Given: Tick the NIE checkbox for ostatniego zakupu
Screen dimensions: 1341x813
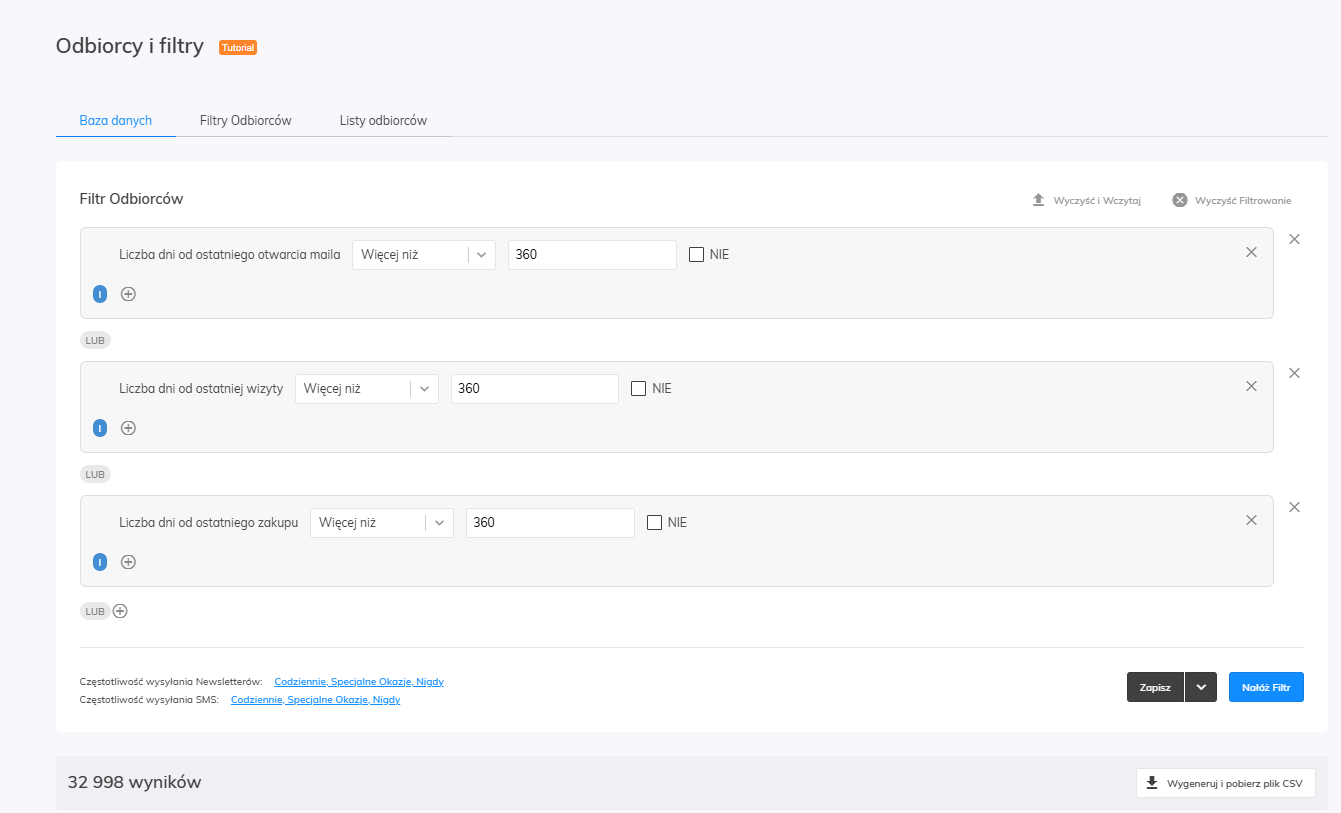Looking at the screenshot, I should (x=655, y=523).
